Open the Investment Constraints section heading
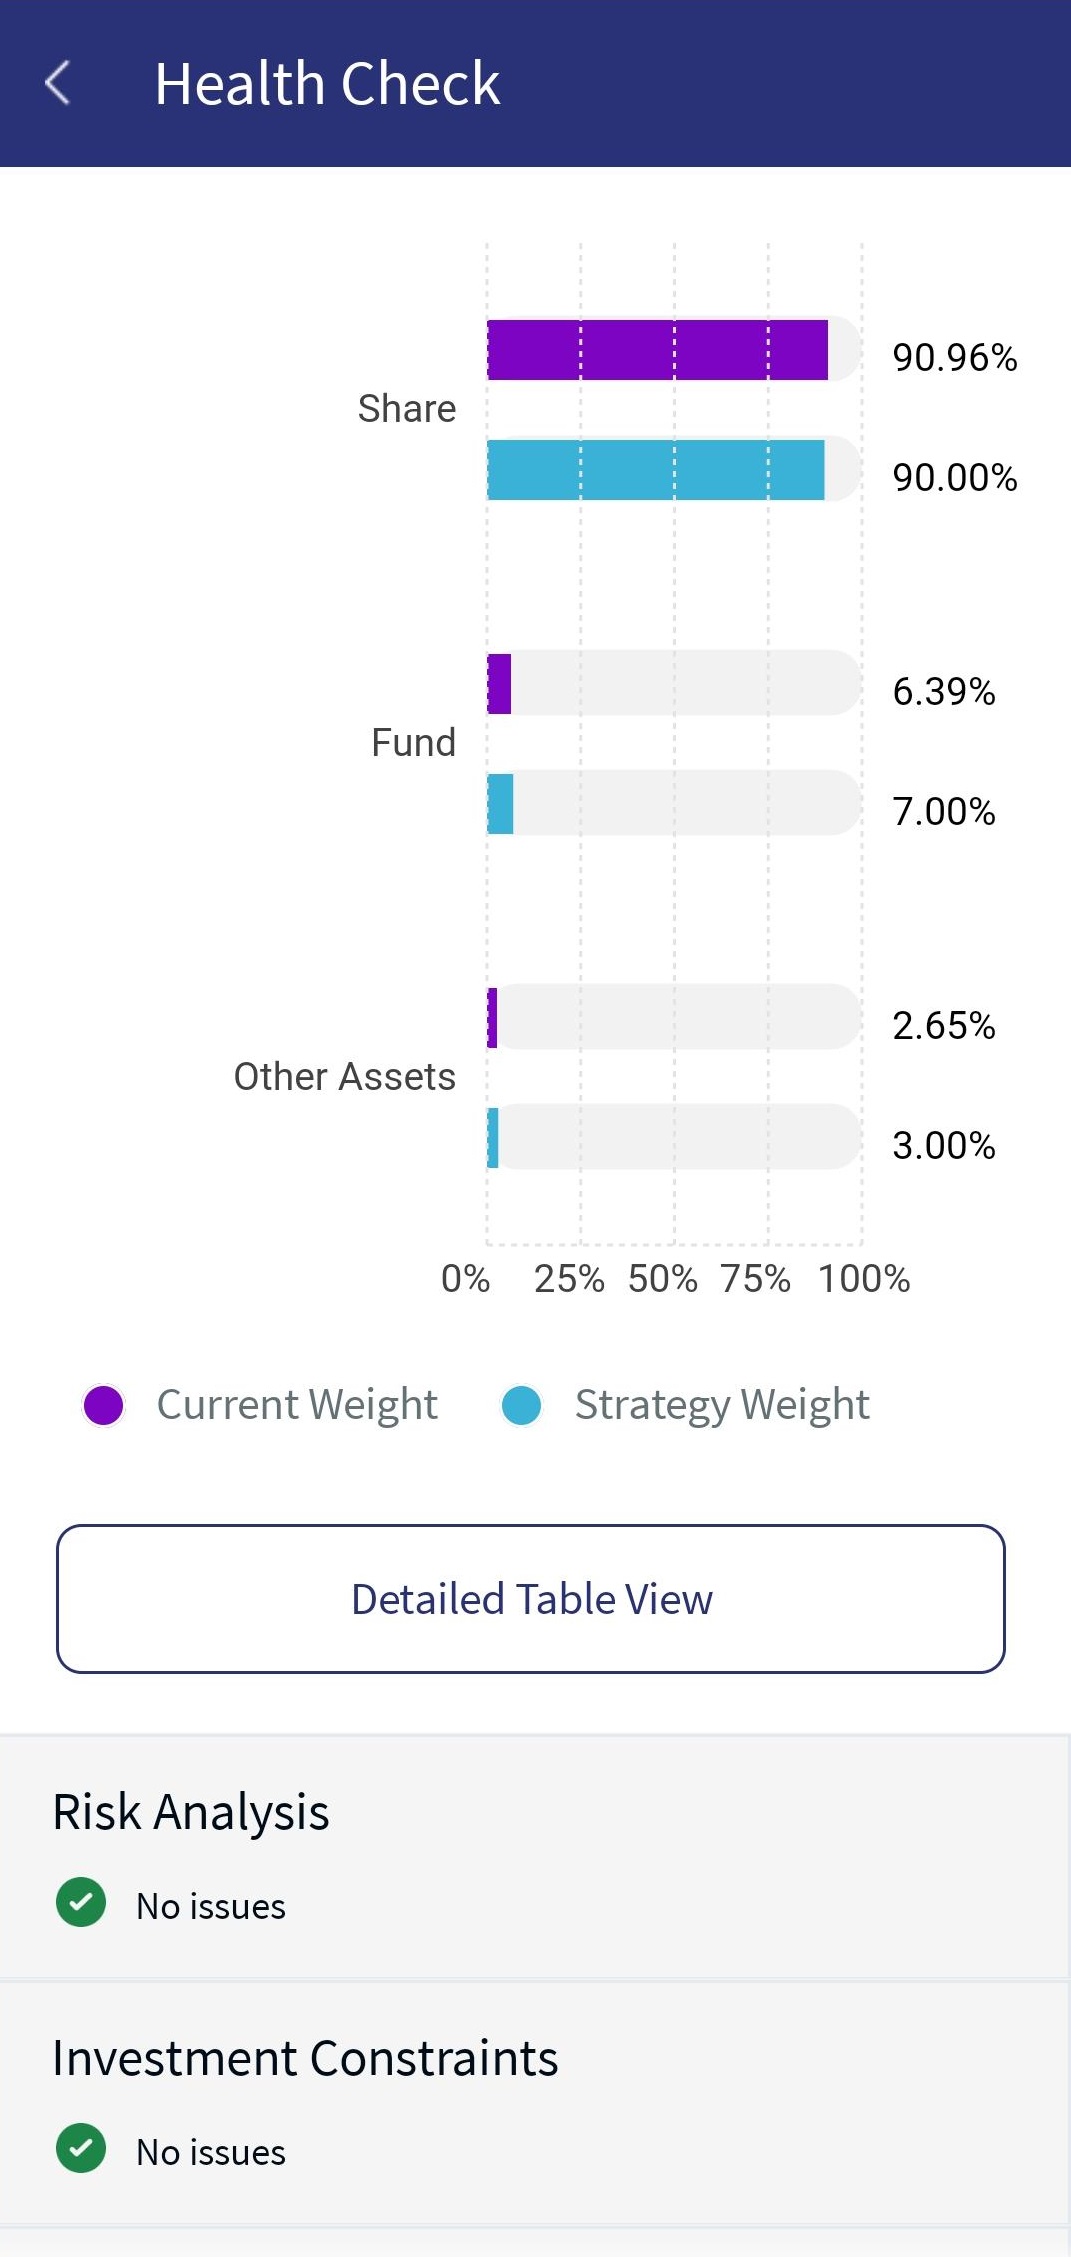The image size is (1071, 2257). (305, 2058)
